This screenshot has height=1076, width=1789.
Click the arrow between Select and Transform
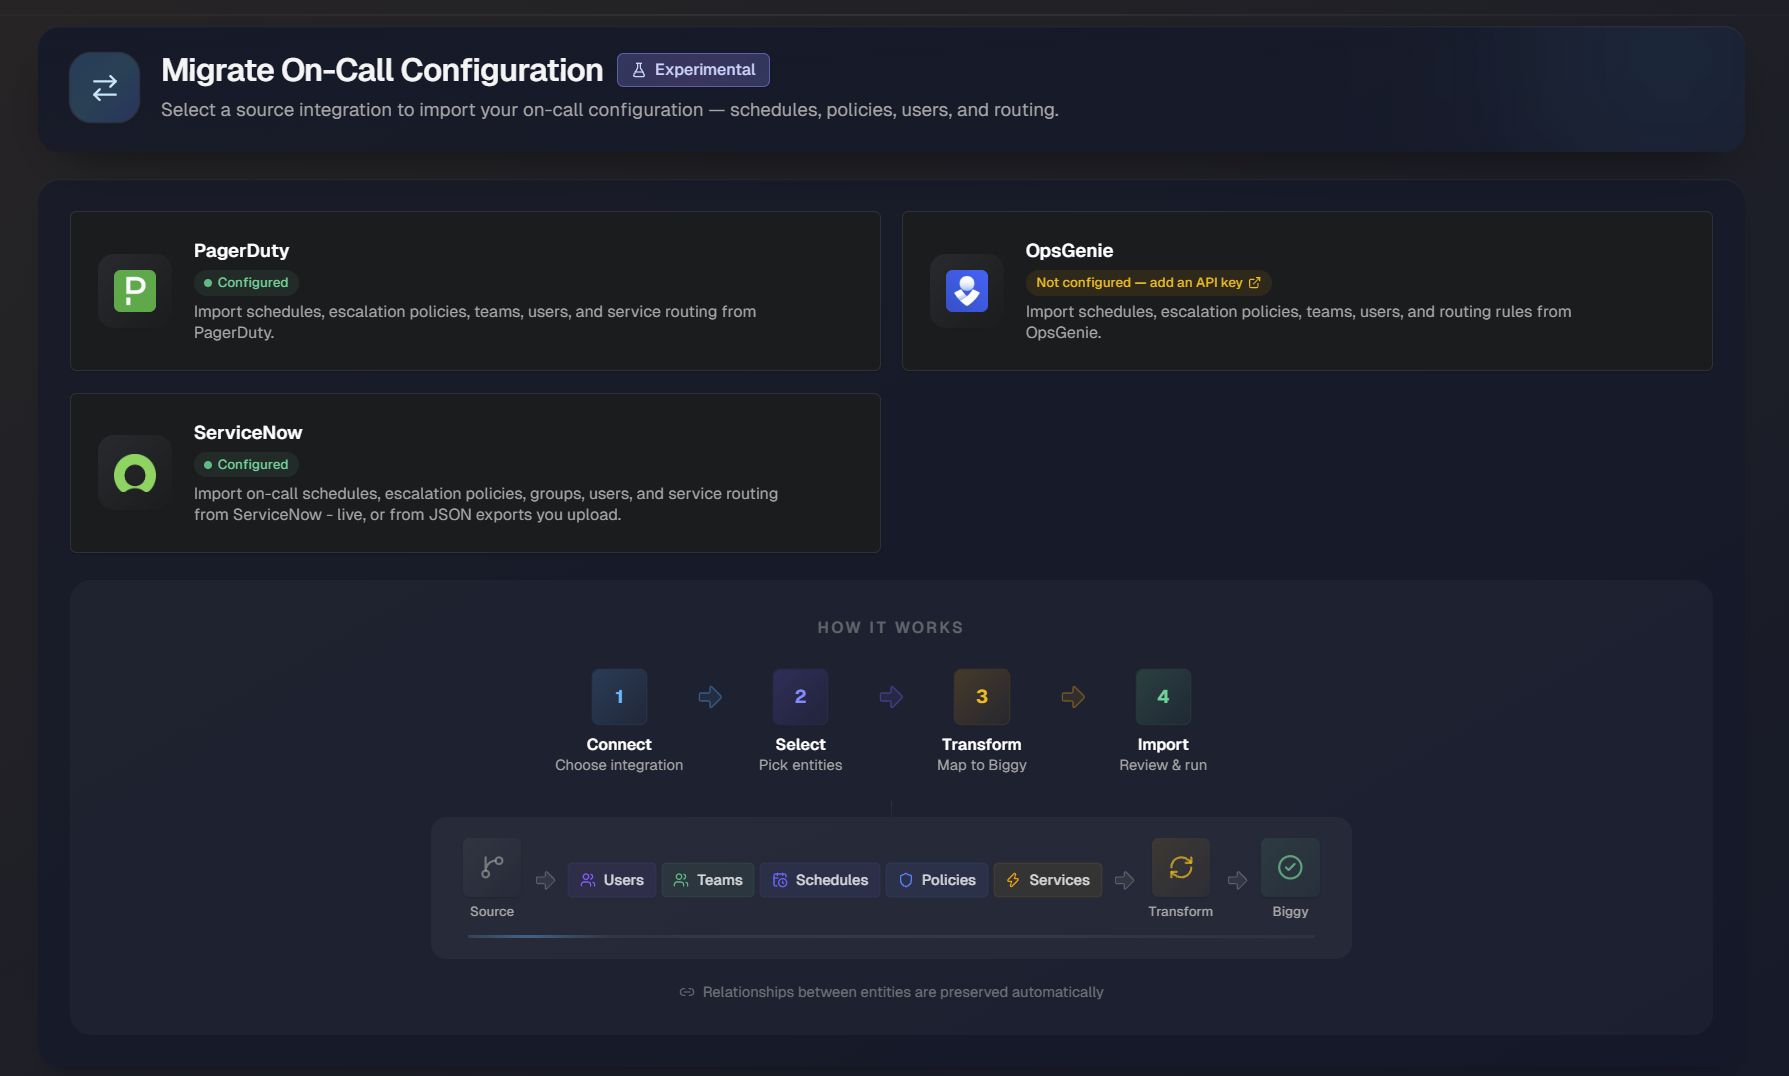pyautogui.click(x=891, y=697)
